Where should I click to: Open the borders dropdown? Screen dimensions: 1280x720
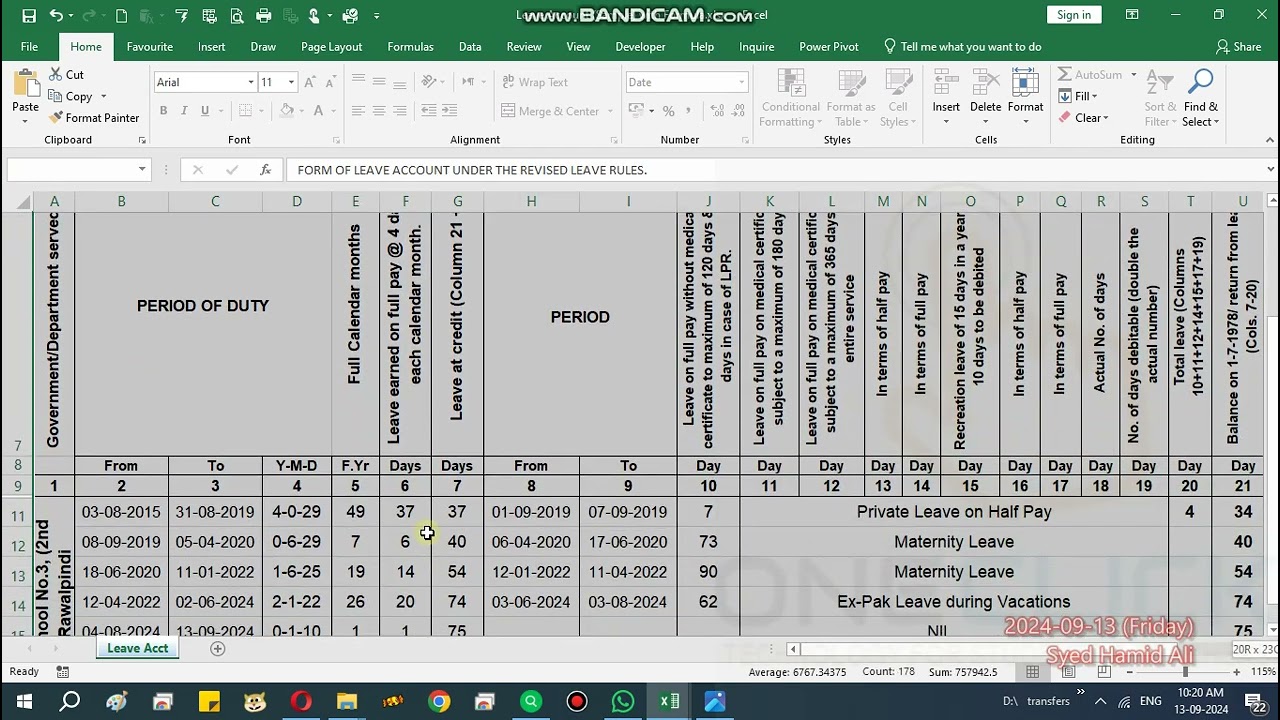(261, 111)
